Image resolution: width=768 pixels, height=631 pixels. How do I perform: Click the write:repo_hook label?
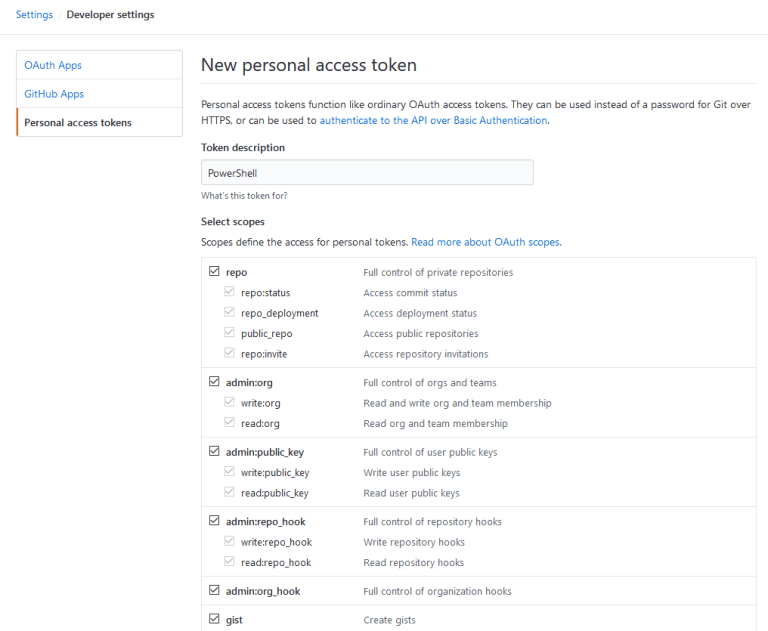coord(276,542)
